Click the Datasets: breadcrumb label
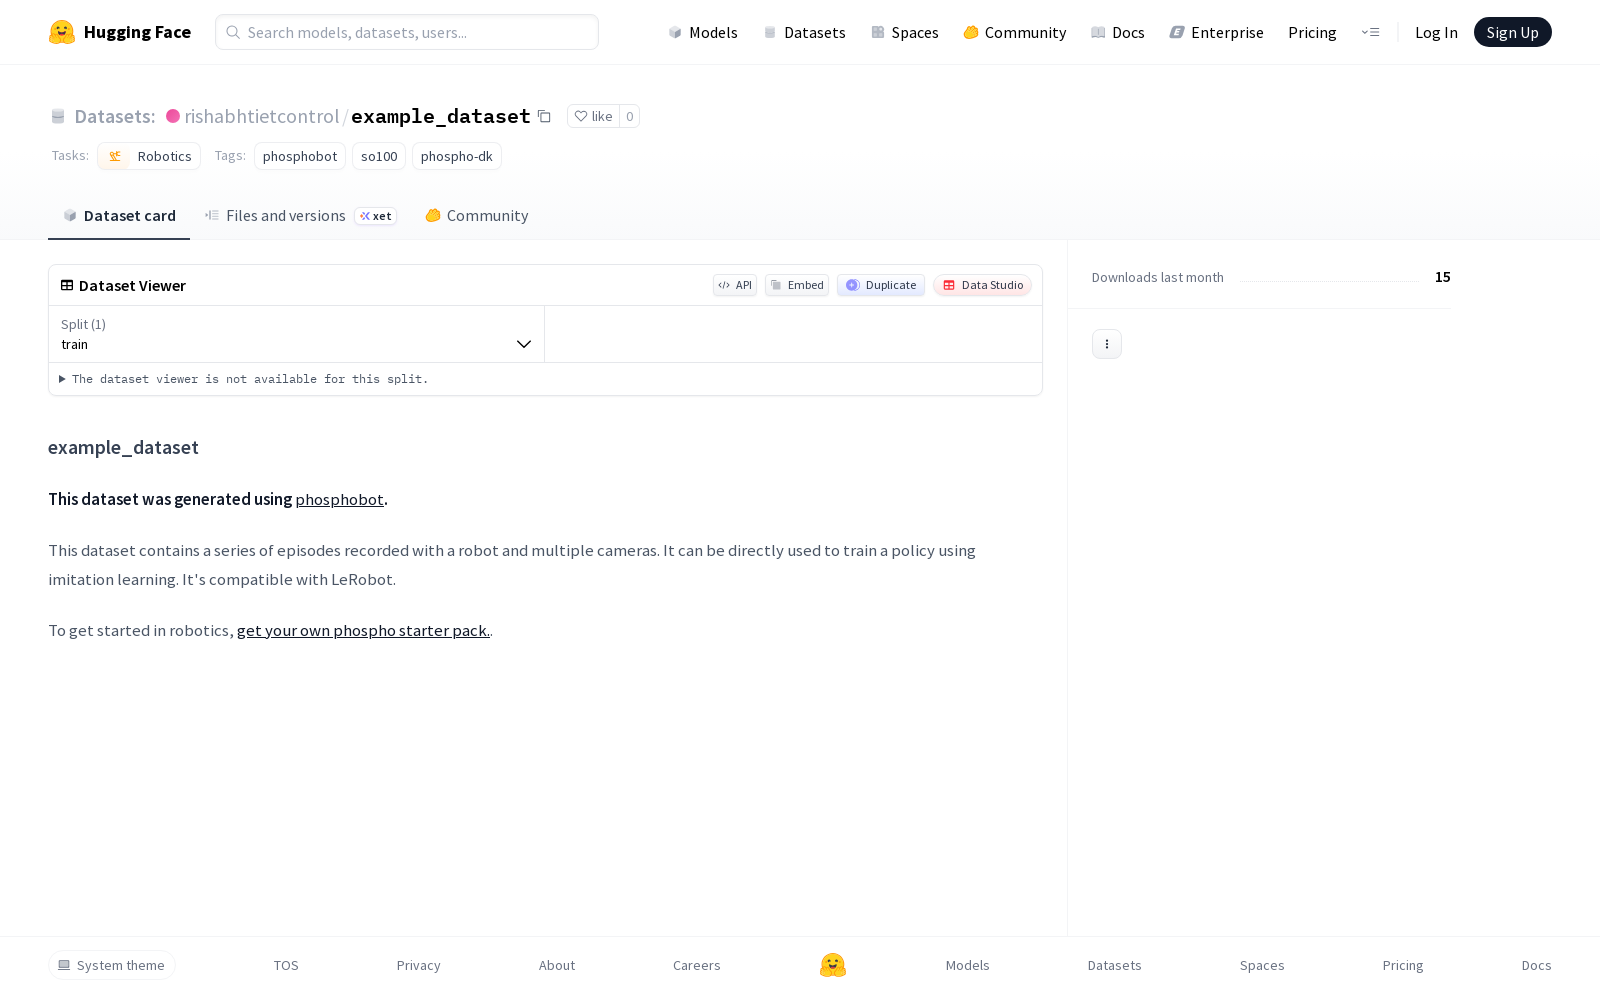This screenshot has width=1600, height=1000. click(115, 116)
